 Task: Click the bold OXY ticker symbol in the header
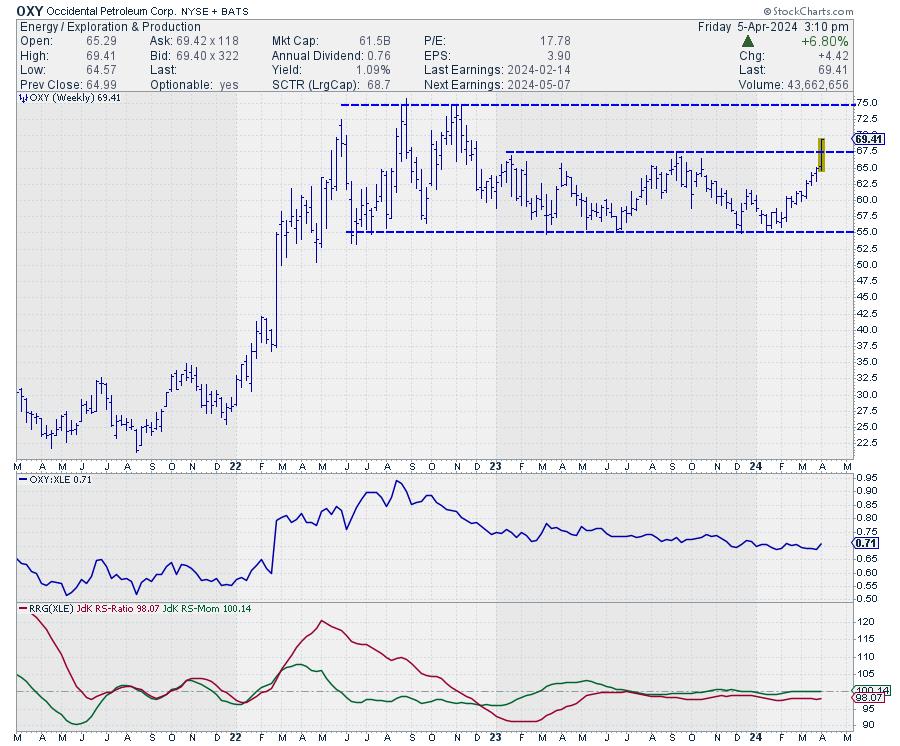pyautogui.click(x=30, y=10)
